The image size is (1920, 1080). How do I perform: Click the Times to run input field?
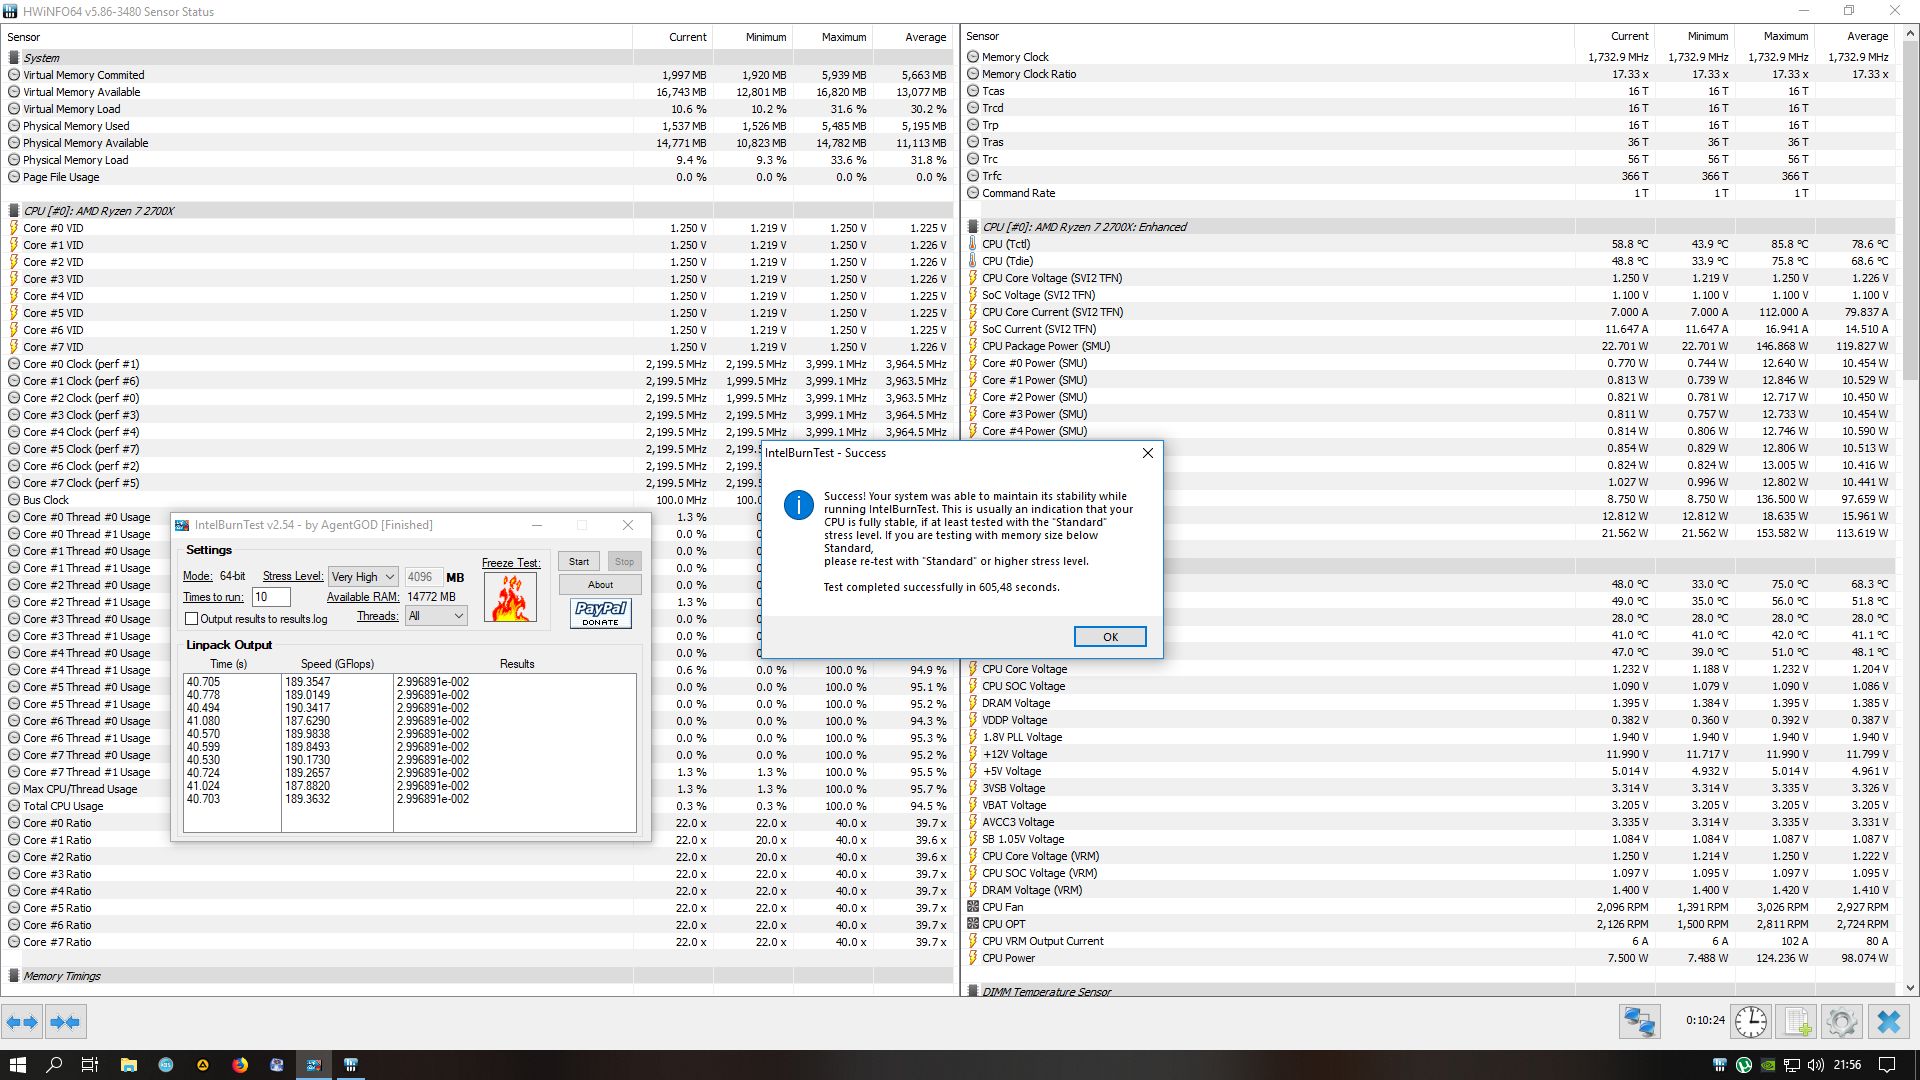[270, 597]
